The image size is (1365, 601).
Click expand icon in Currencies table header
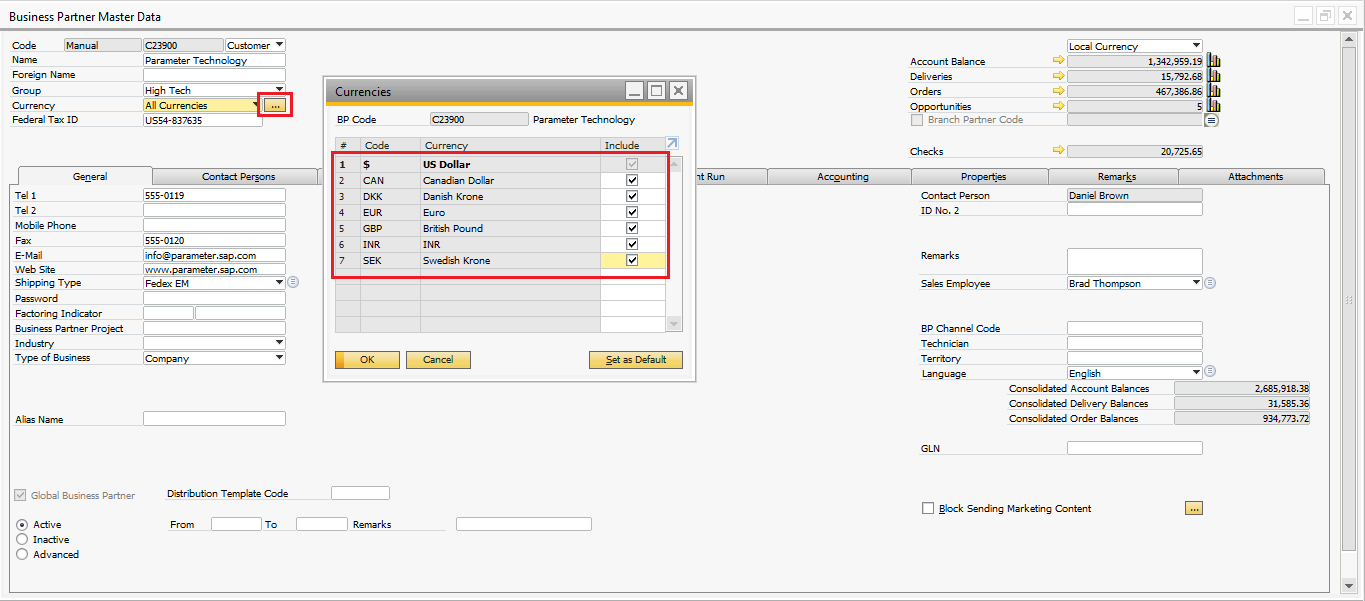(x=672, y=144)
